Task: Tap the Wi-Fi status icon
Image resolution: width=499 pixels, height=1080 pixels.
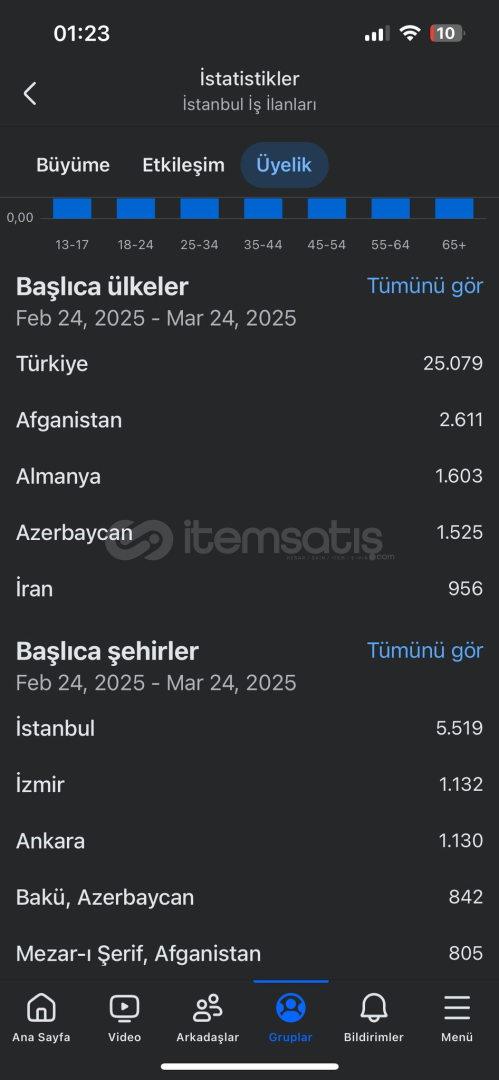Action: click(x=410, y=33)
